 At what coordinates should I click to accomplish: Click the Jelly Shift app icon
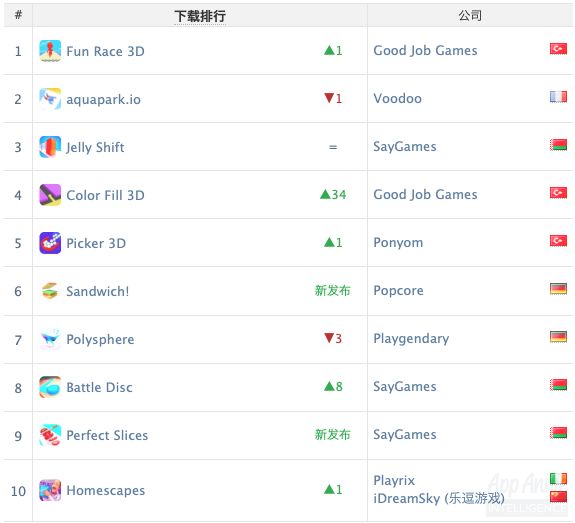pyautogui.click(x=50, y=147)
